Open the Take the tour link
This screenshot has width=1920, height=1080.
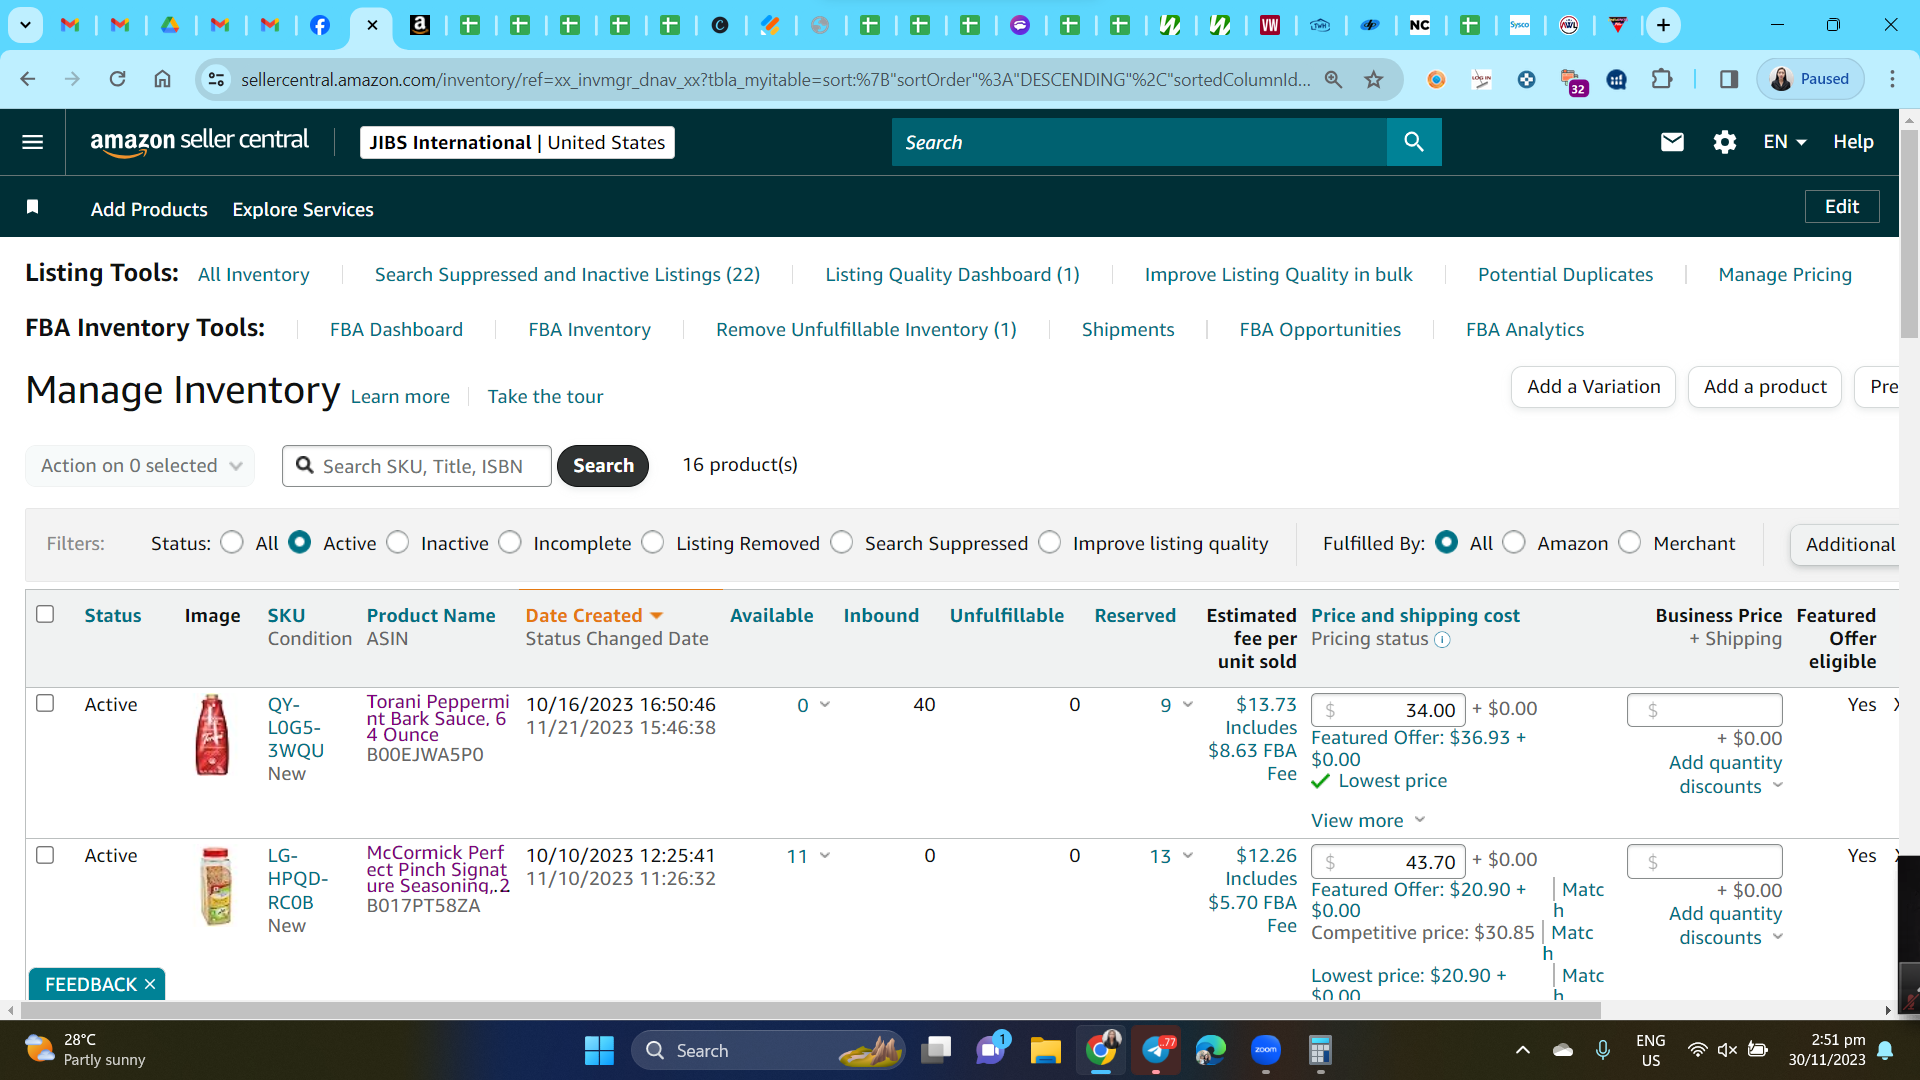coord(545,396)
